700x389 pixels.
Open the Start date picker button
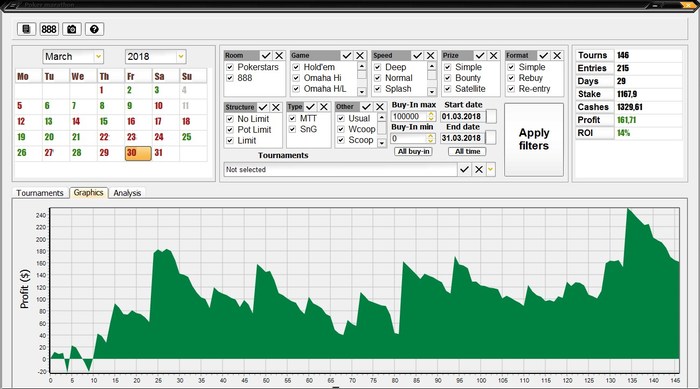491,116
